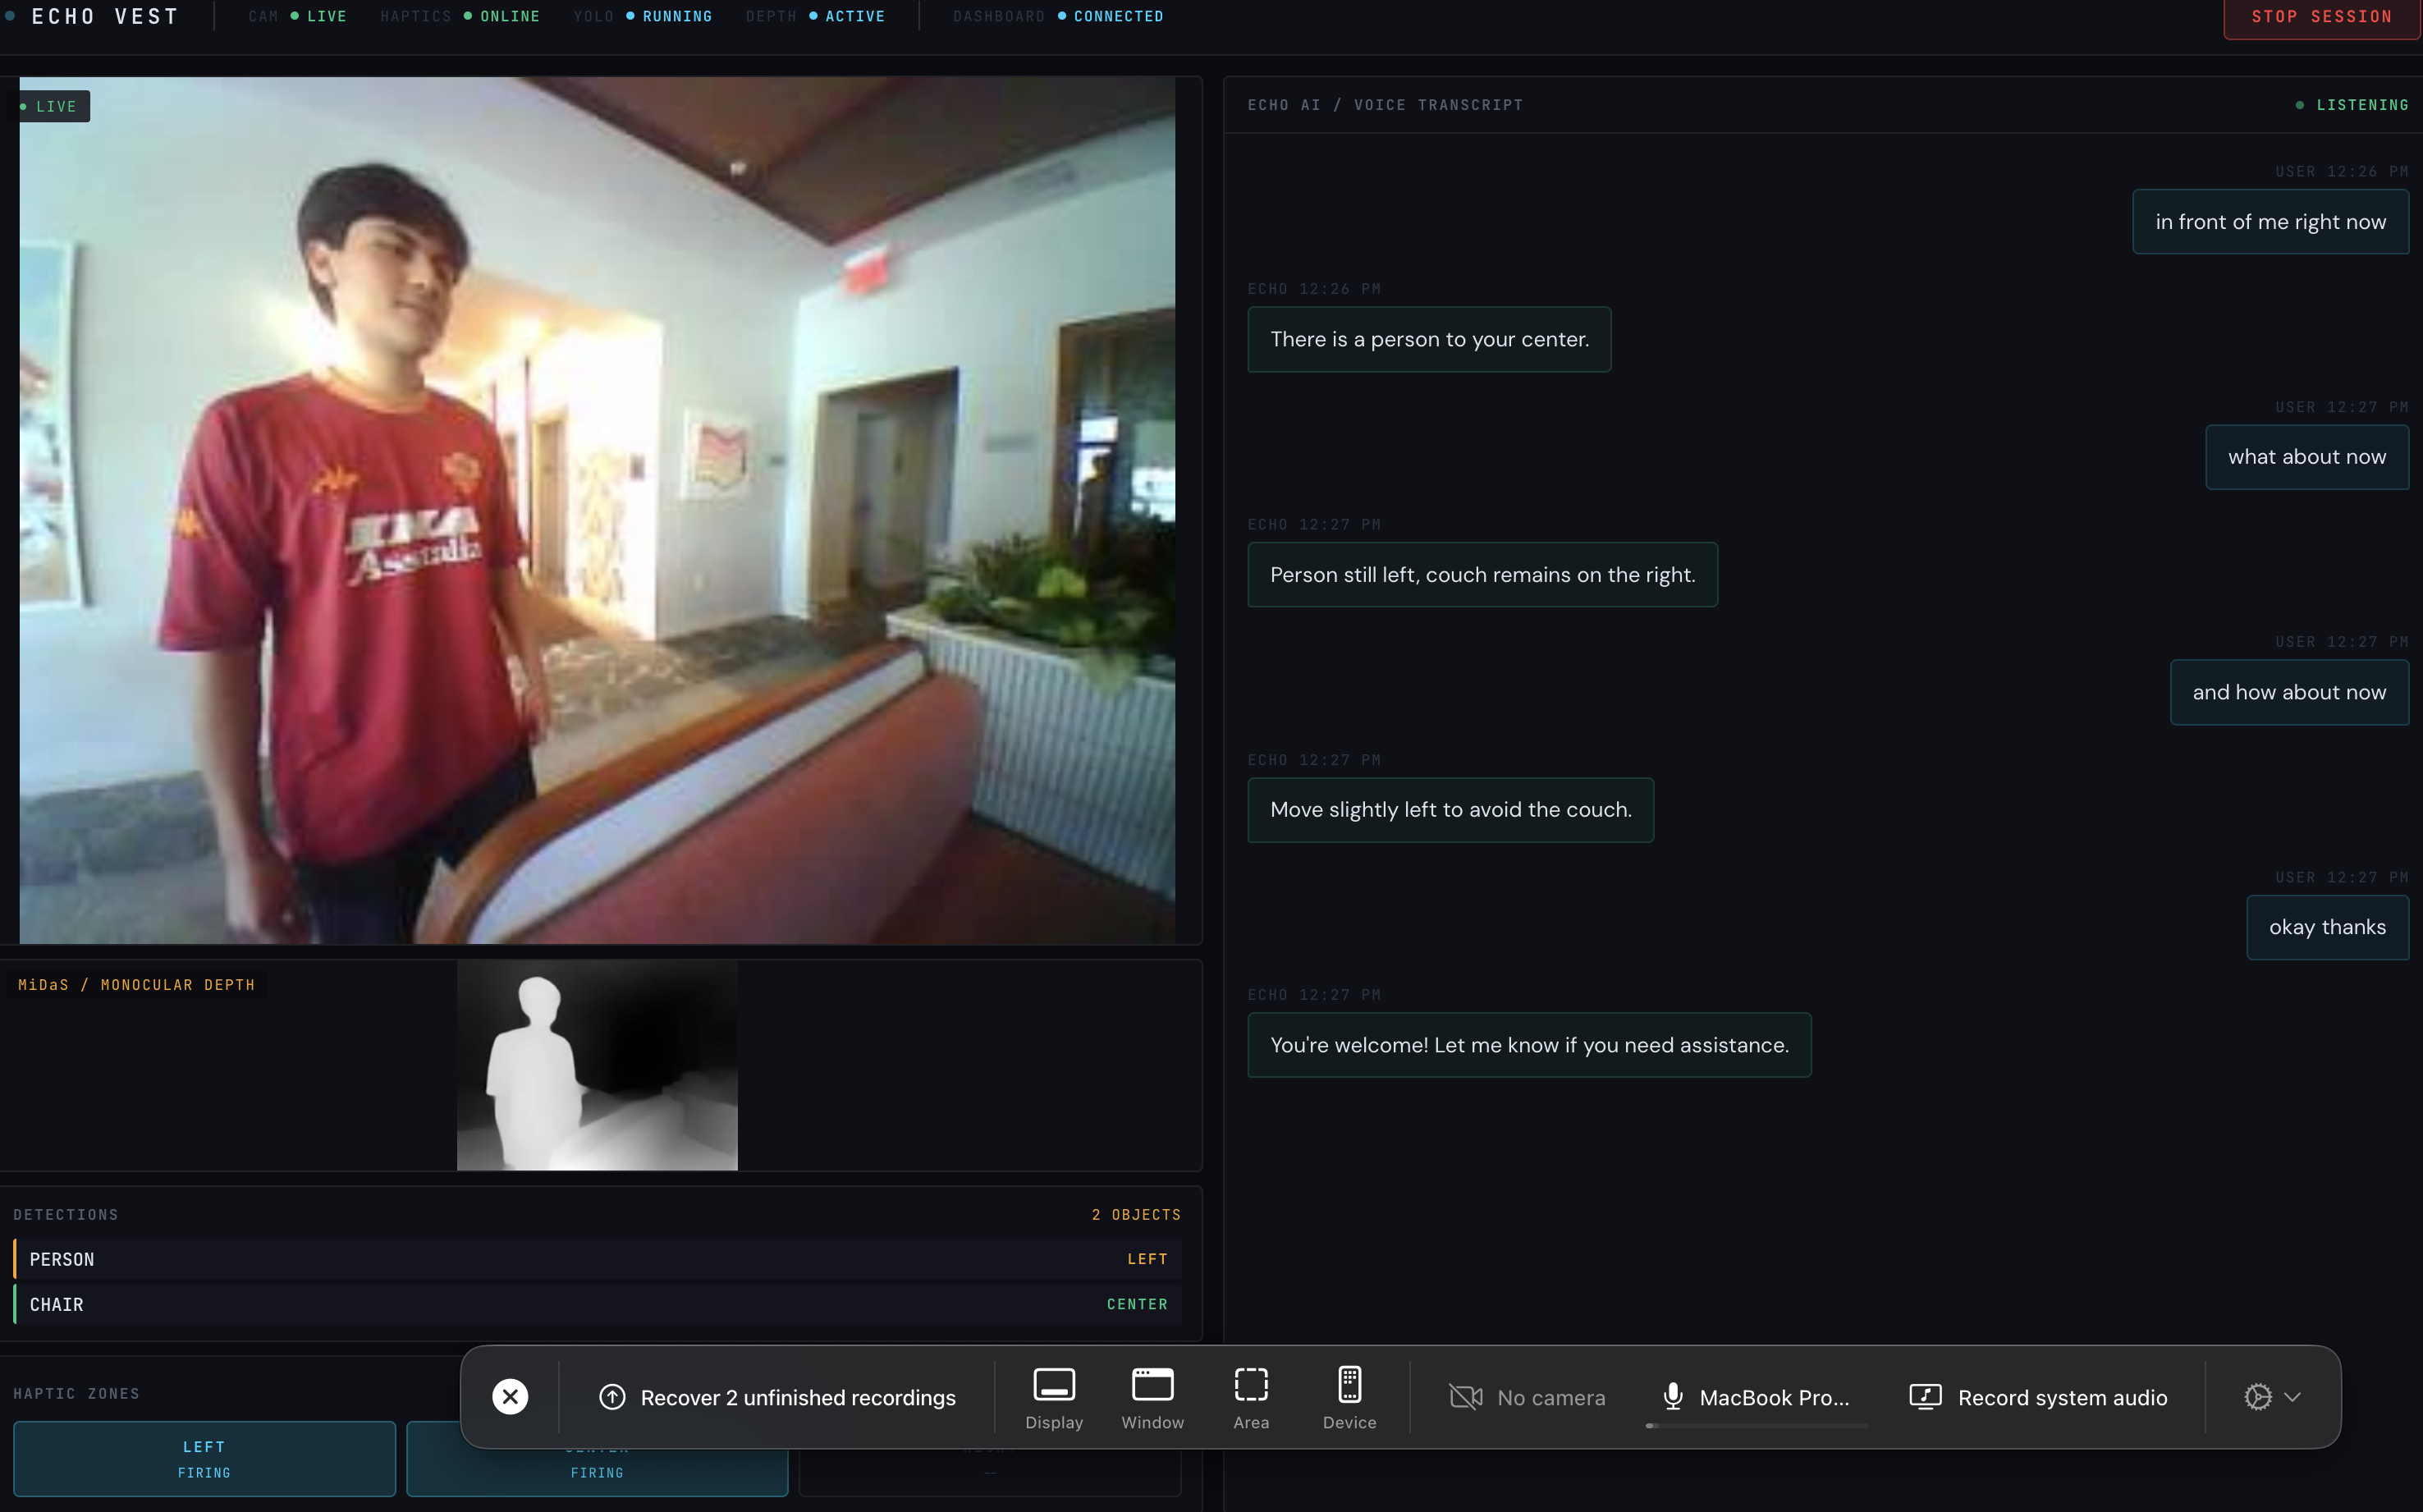Select the CHAIR detection row
The height and width of the screenshot is (1512, 2423).
click(x=597, y=1304)
